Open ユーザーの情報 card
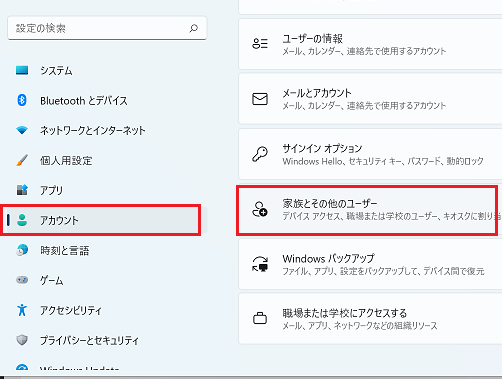This screenshot has height=379, width=502. point(370,44)
